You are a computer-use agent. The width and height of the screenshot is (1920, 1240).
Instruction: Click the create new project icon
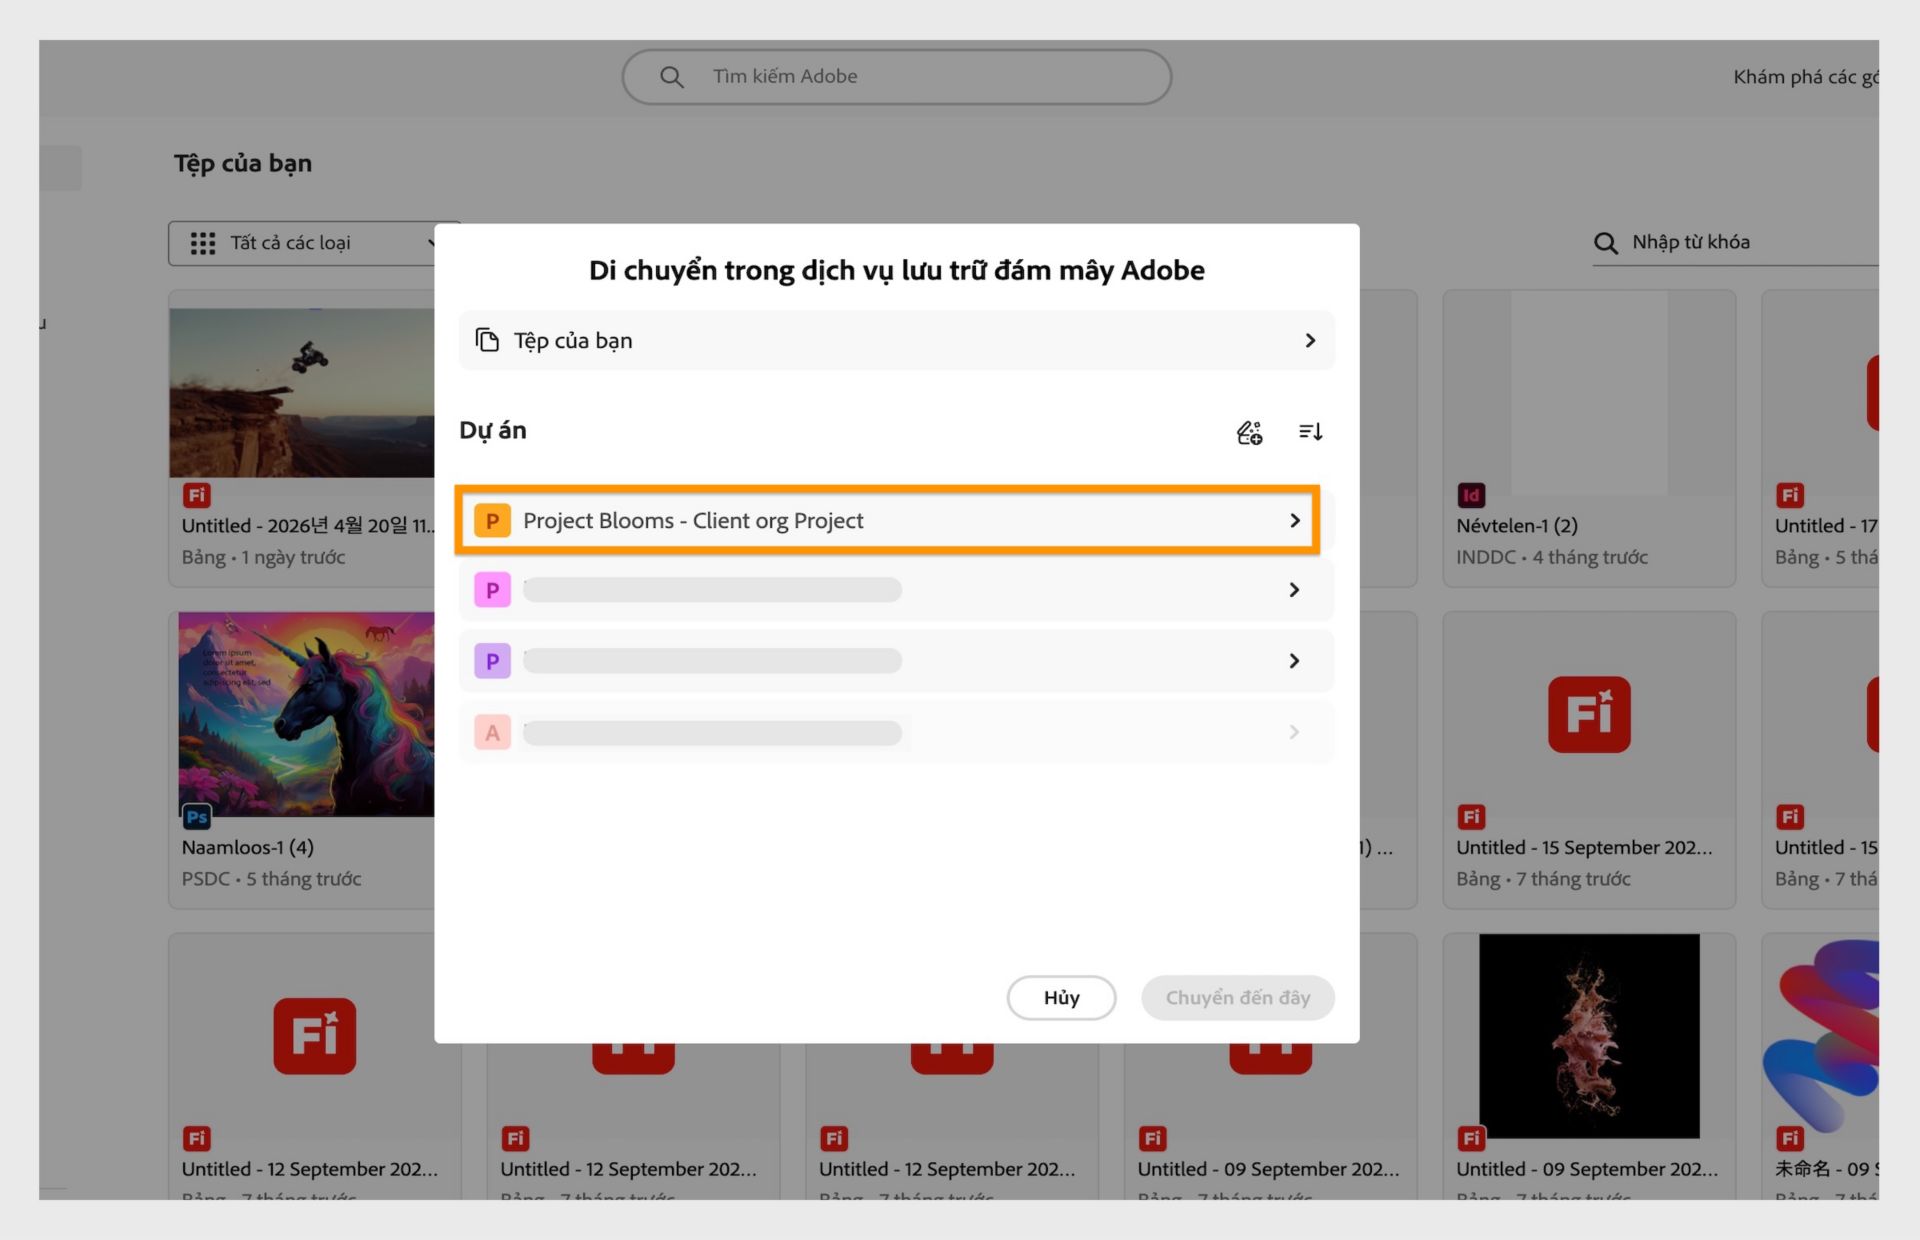[x=1249, y=432]
